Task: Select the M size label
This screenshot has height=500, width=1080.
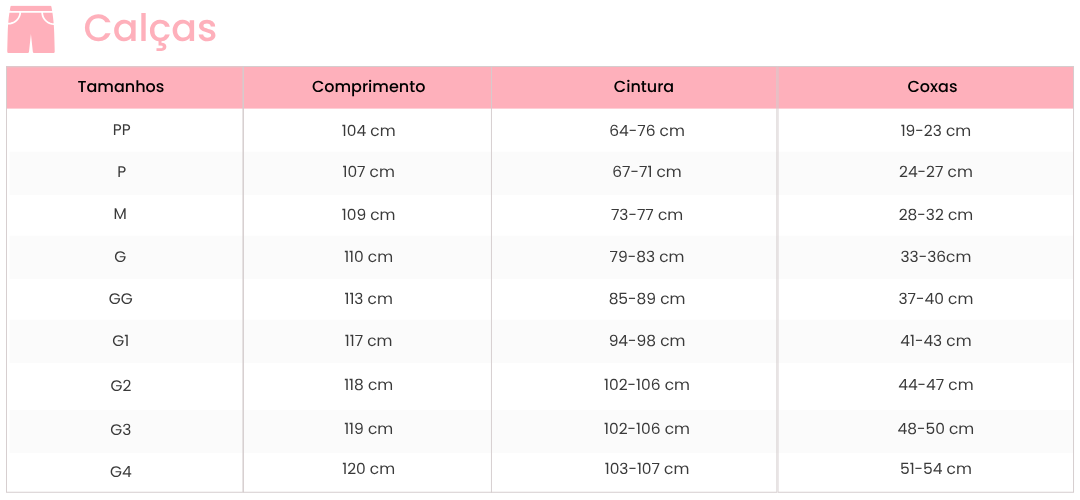Action: pos(121,214)
